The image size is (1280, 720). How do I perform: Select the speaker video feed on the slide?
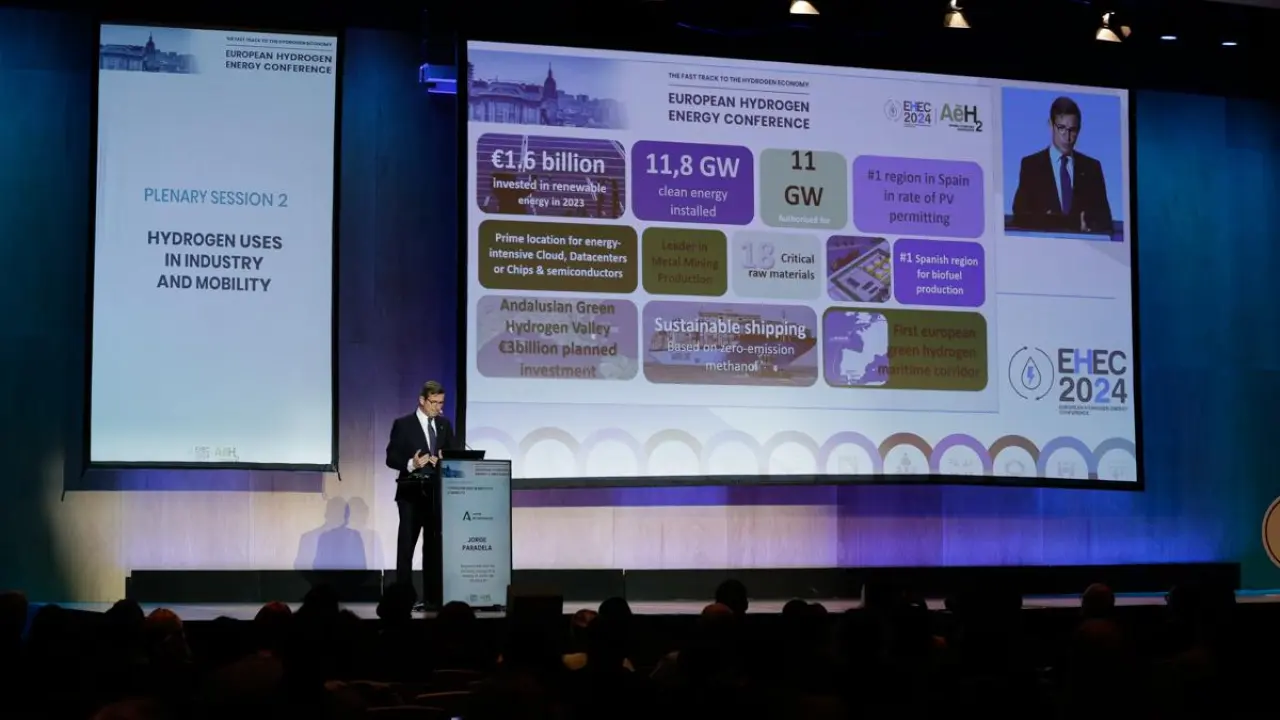(x=1061, y=163)
